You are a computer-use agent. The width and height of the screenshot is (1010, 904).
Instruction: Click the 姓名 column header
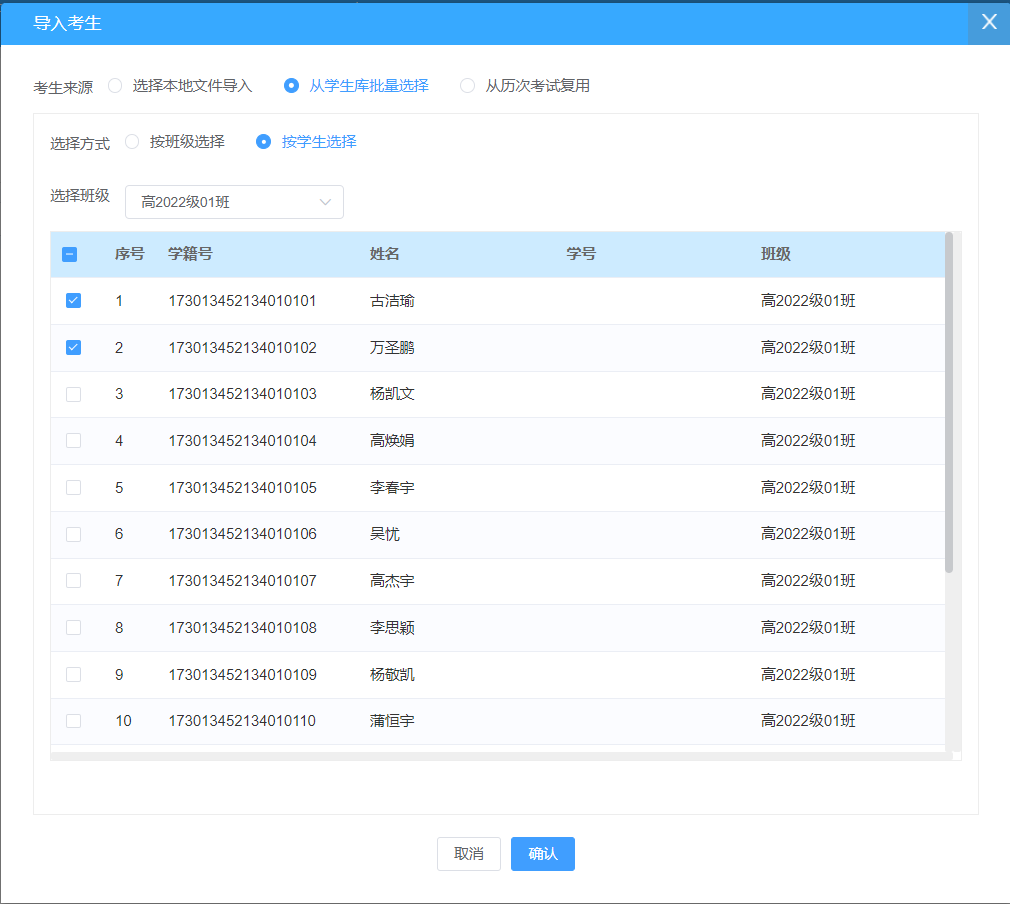(x=385, y=254)
